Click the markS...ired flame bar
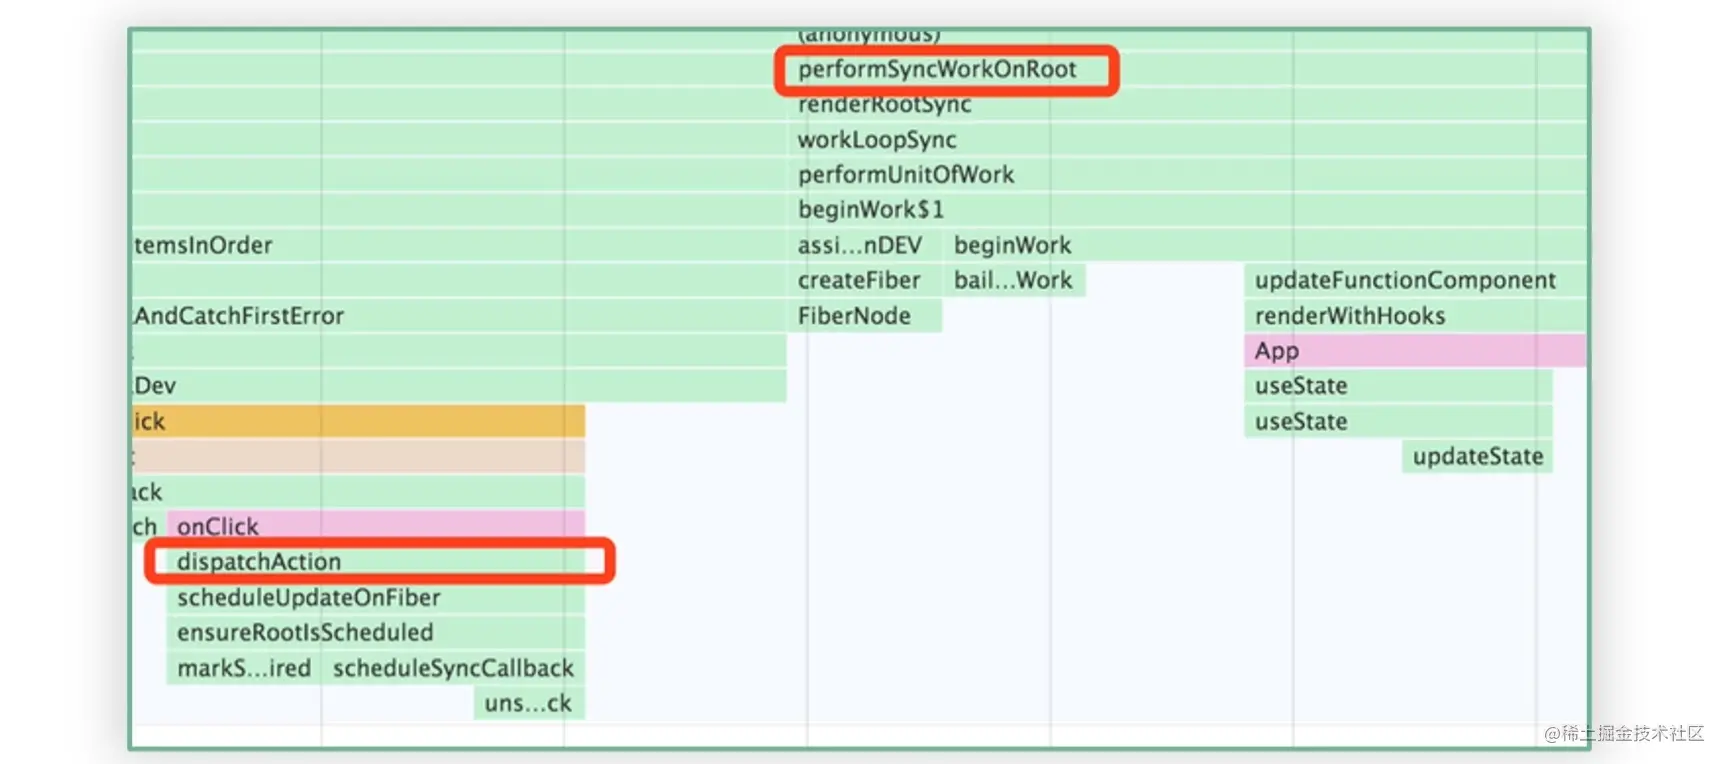 (x=243, y=668)
